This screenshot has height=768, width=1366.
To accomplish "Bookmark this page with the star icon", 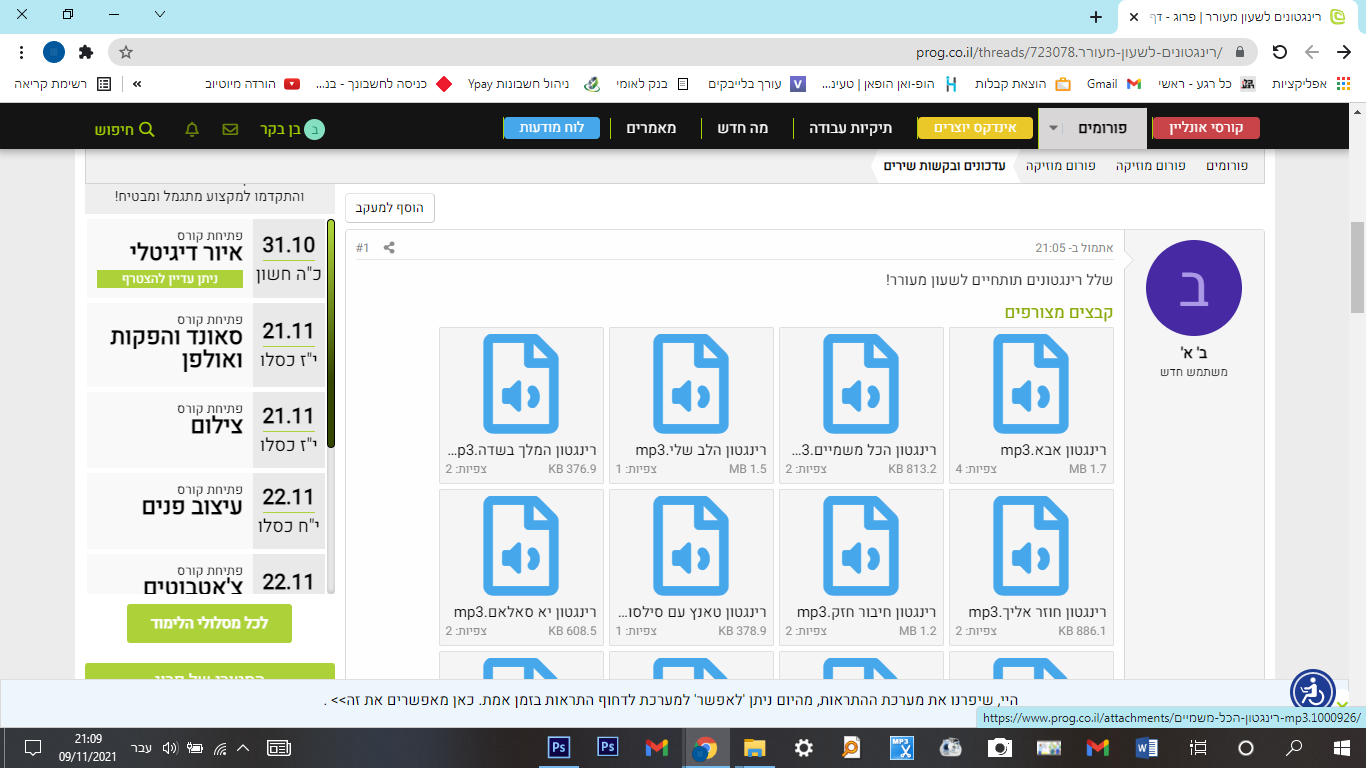I will point(125,52).
